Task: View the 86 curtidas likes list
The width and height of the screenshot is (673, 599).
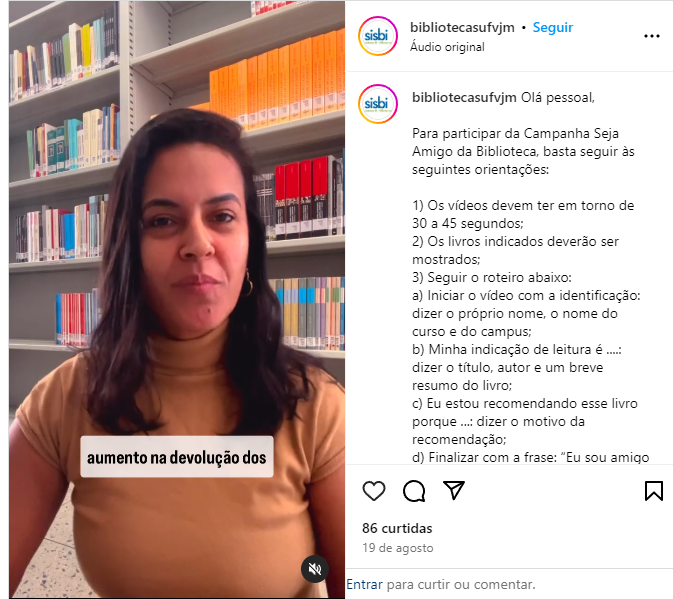Action: click(x=397, y=528)
